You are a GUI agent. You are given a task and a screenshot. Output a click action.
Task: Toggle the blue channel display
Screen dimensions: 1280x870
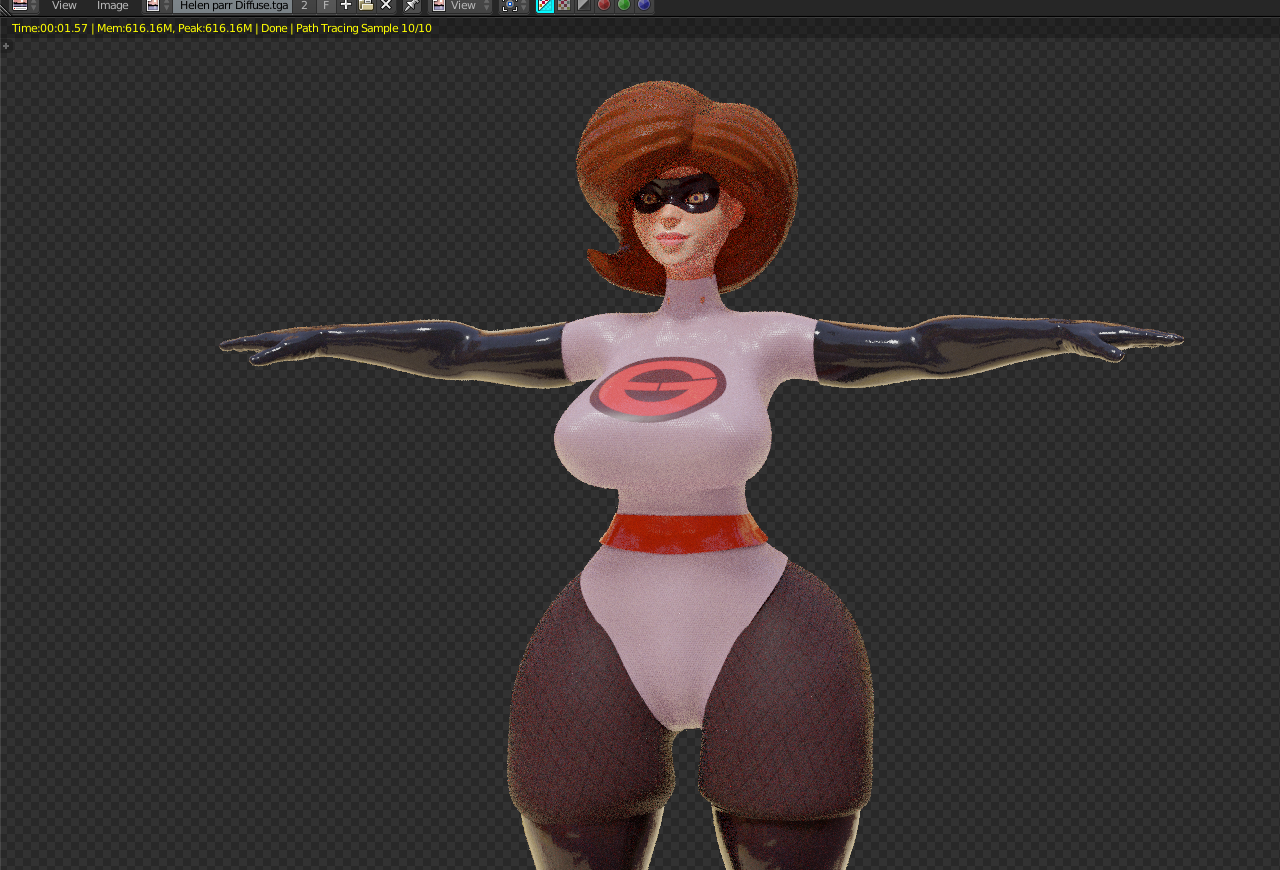click(x=644, y=5)
